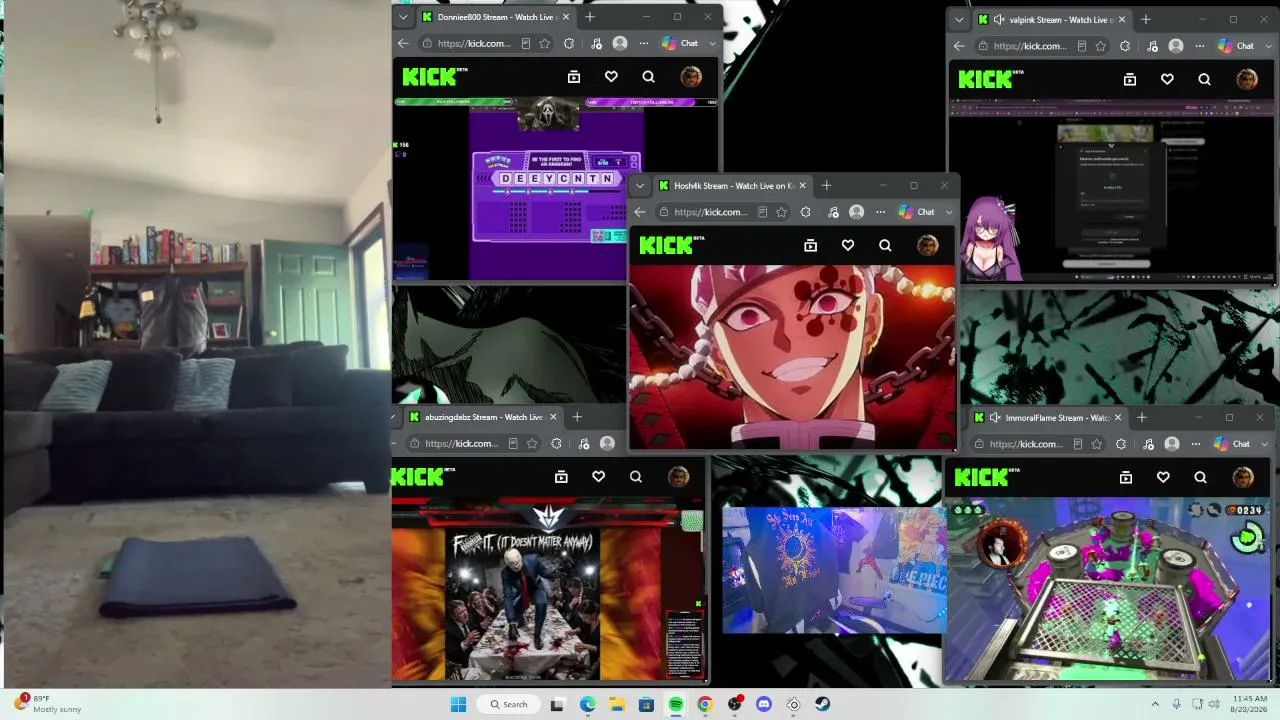The image size is (1280, 720).
Task: Go back in the Donniee800 browser window
Action: 403,44
